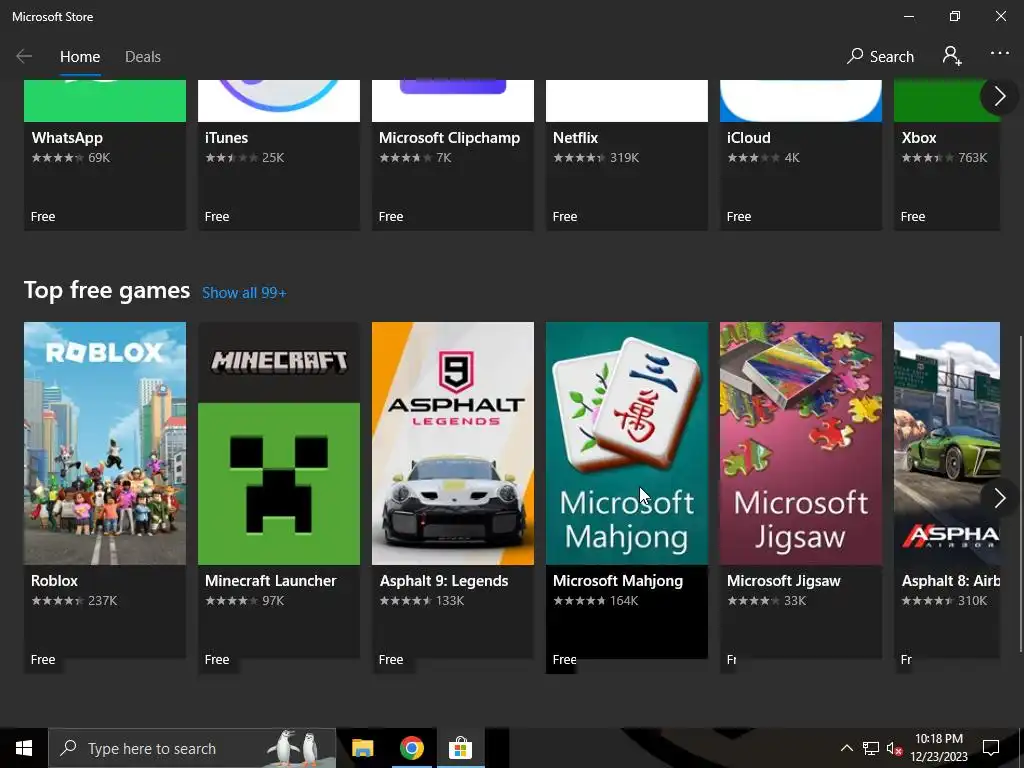Click the Asphalt 9: Legends title text
The width and height of the screenshot is (1024, 768).
[444, 581]
